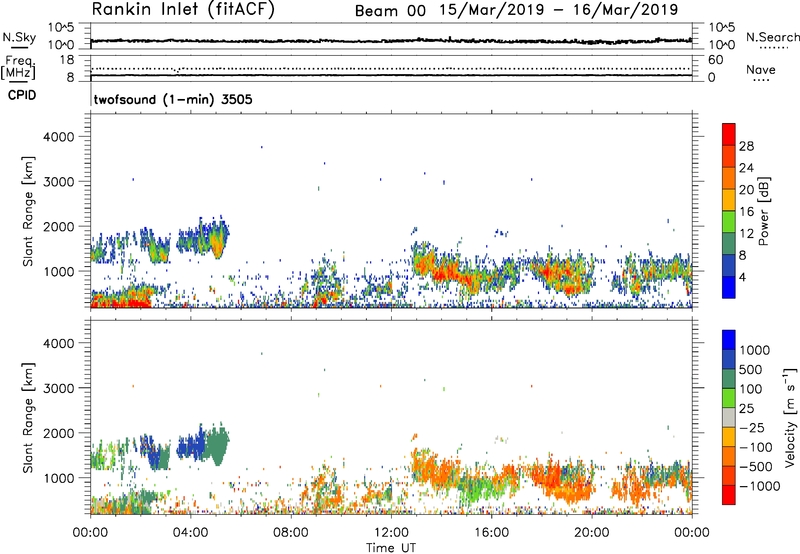Click the gray -25 to 25 velocity color segment
The height and width of the screenshot is (554, 800).
tap(729, 418)
